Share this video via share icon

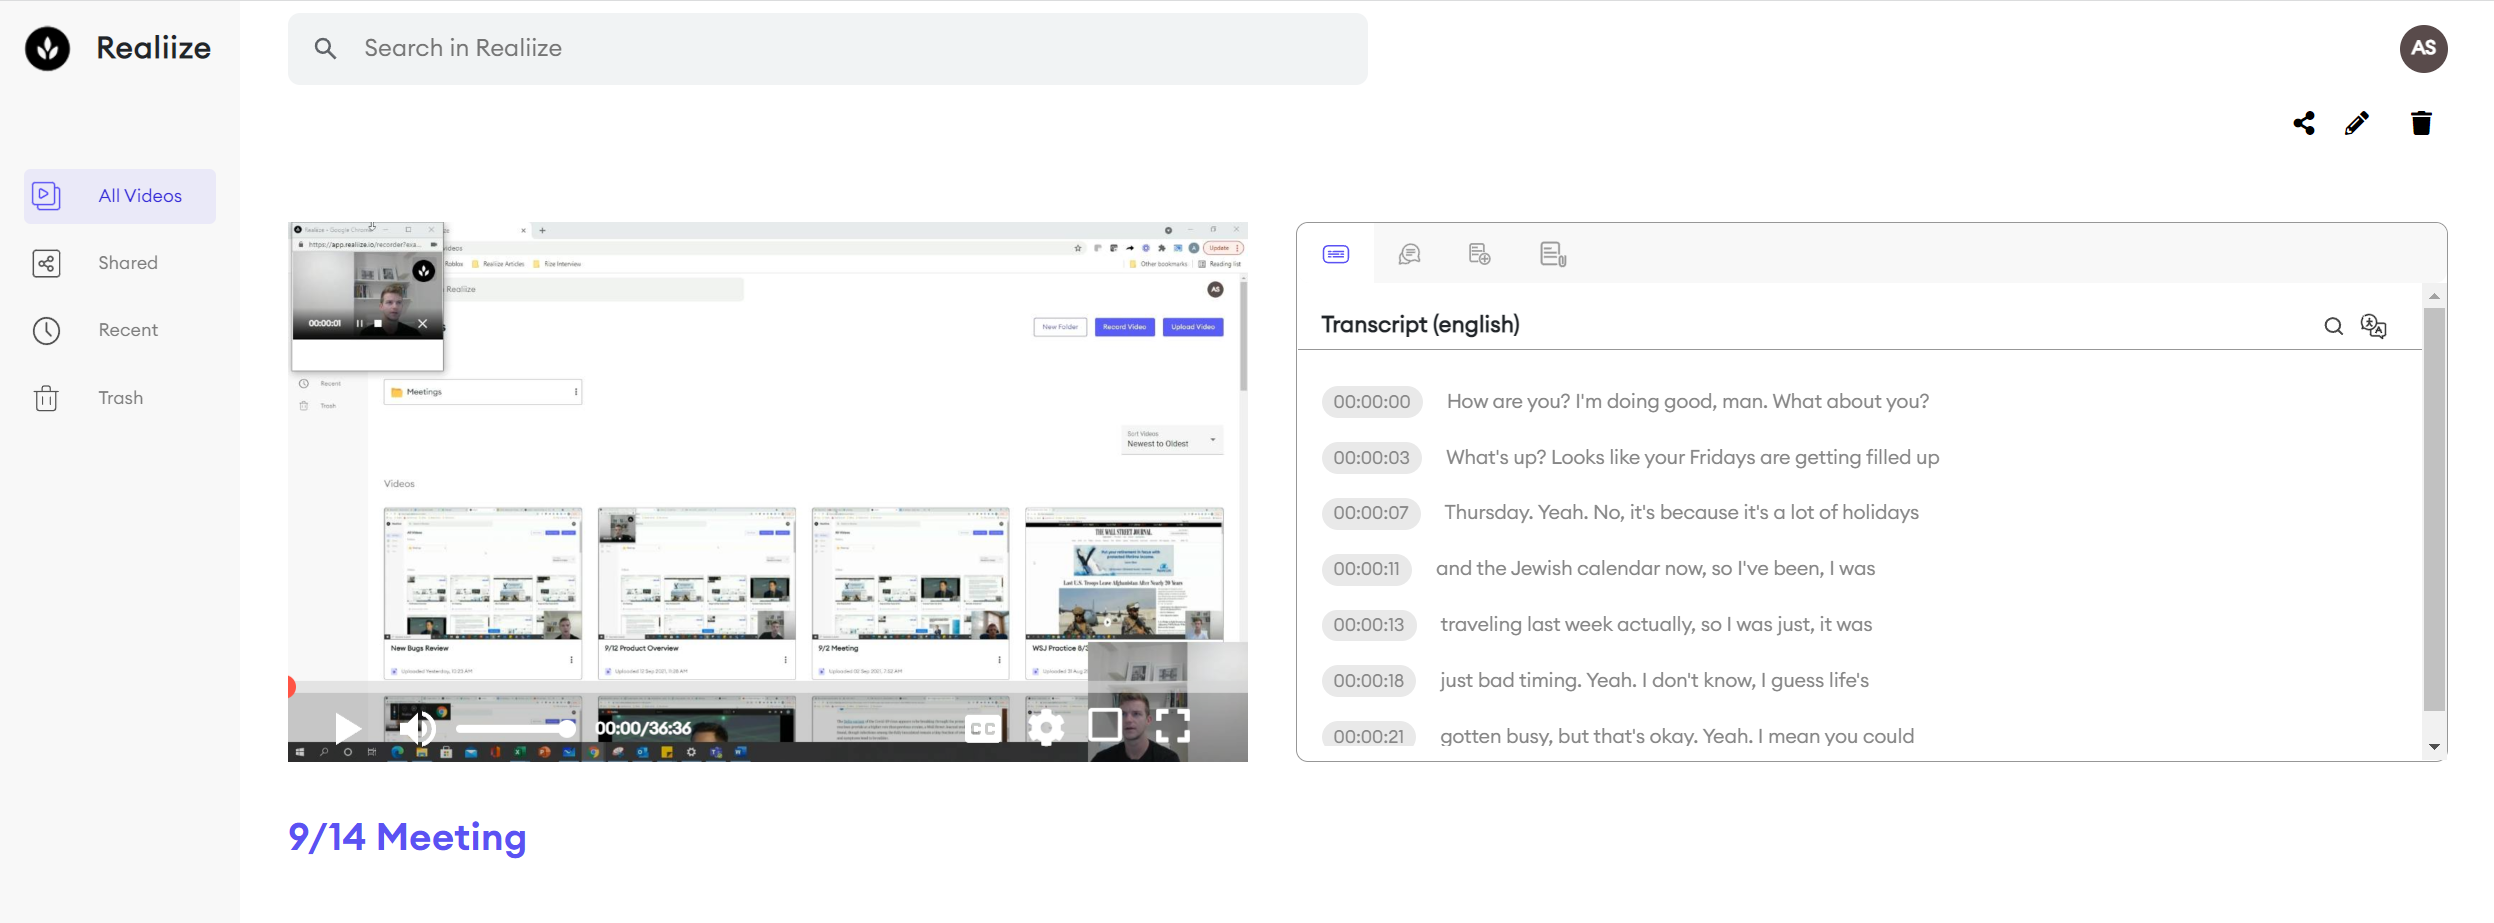(2304, 122)
